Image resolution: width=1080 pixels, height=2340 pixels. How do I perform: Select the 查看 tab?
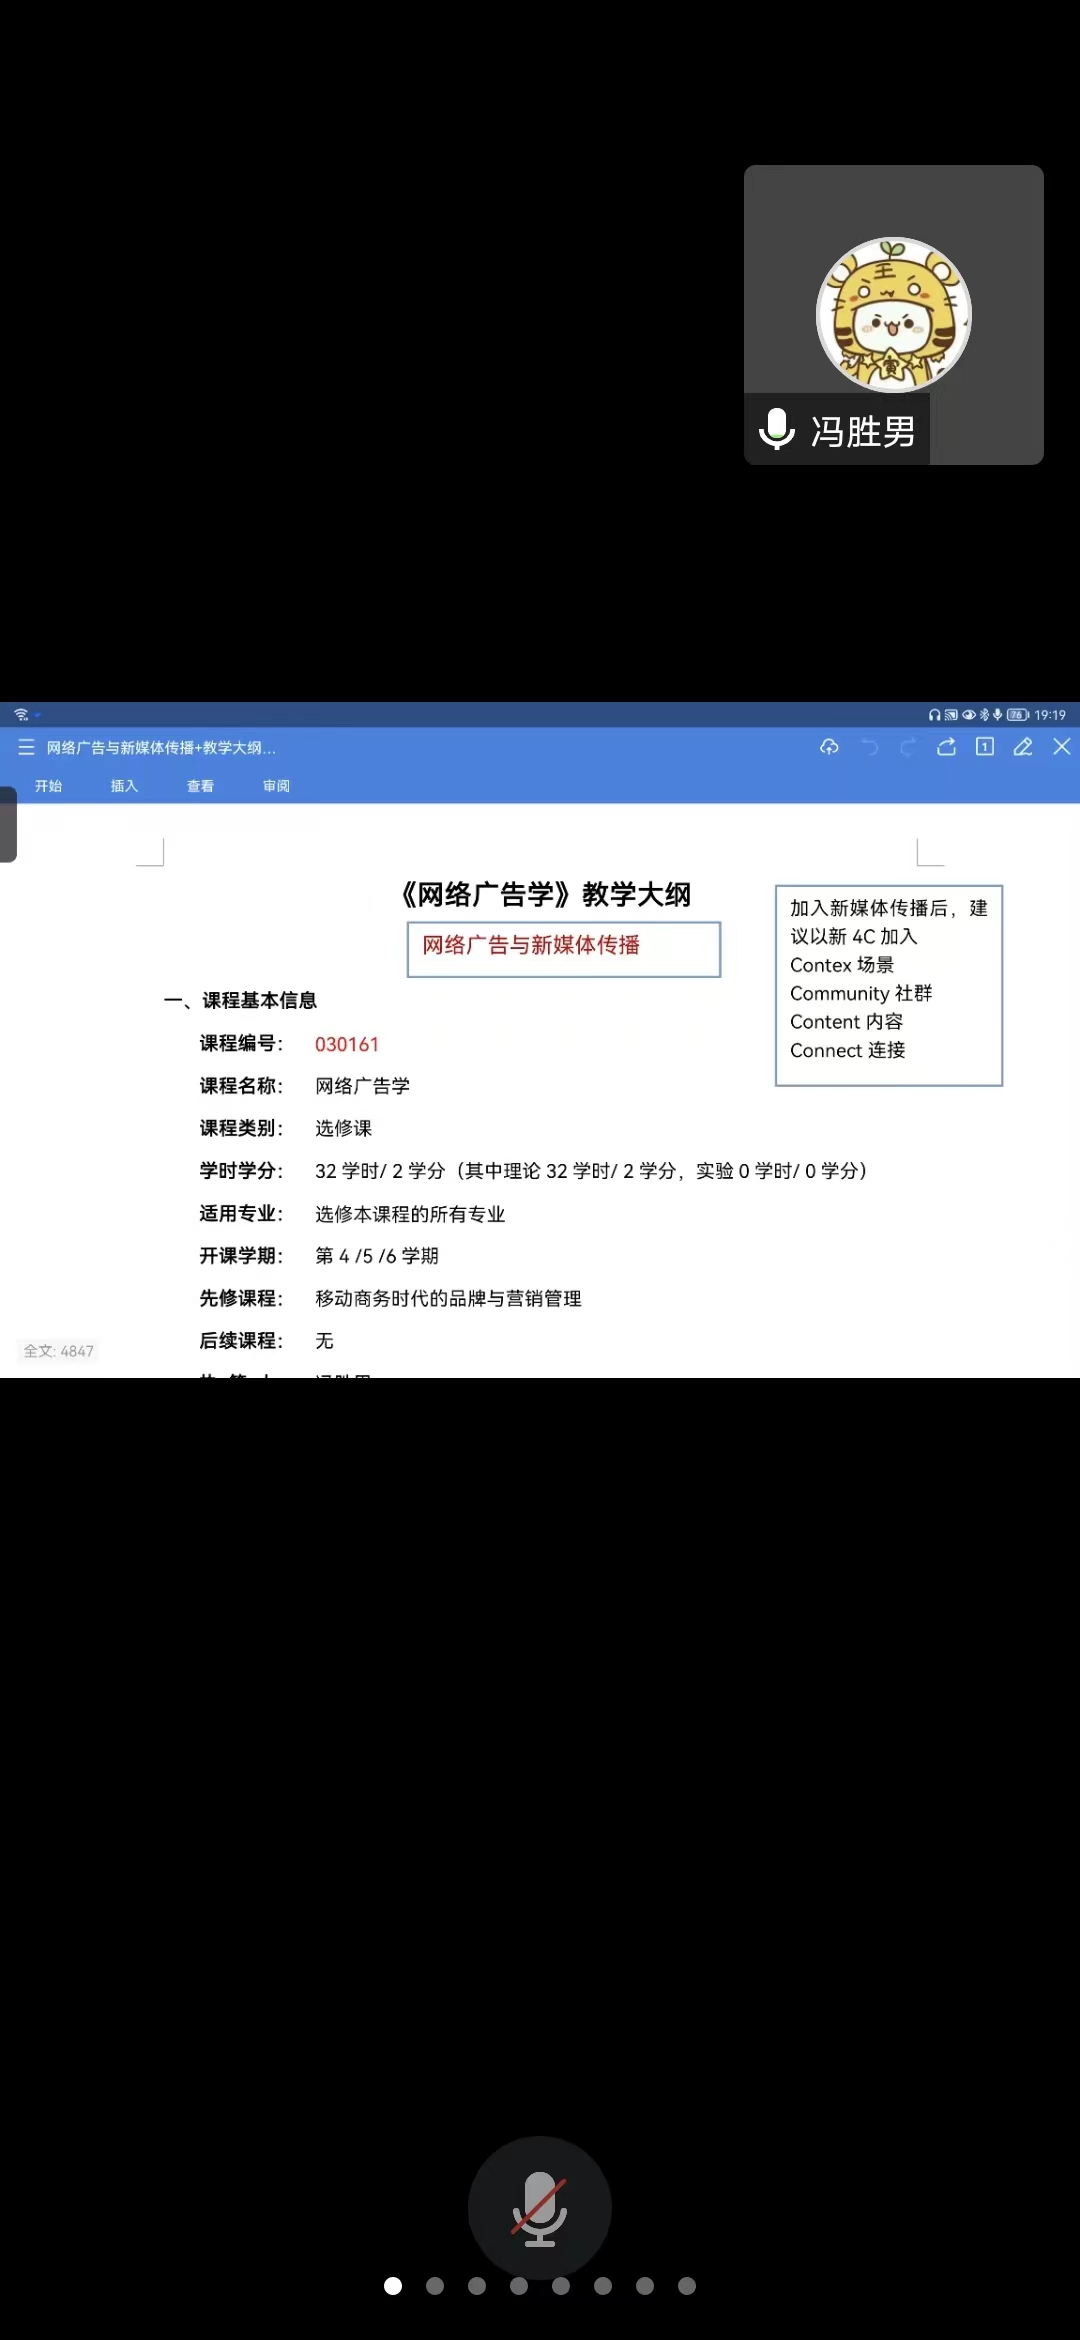click(x=200, y=786)
